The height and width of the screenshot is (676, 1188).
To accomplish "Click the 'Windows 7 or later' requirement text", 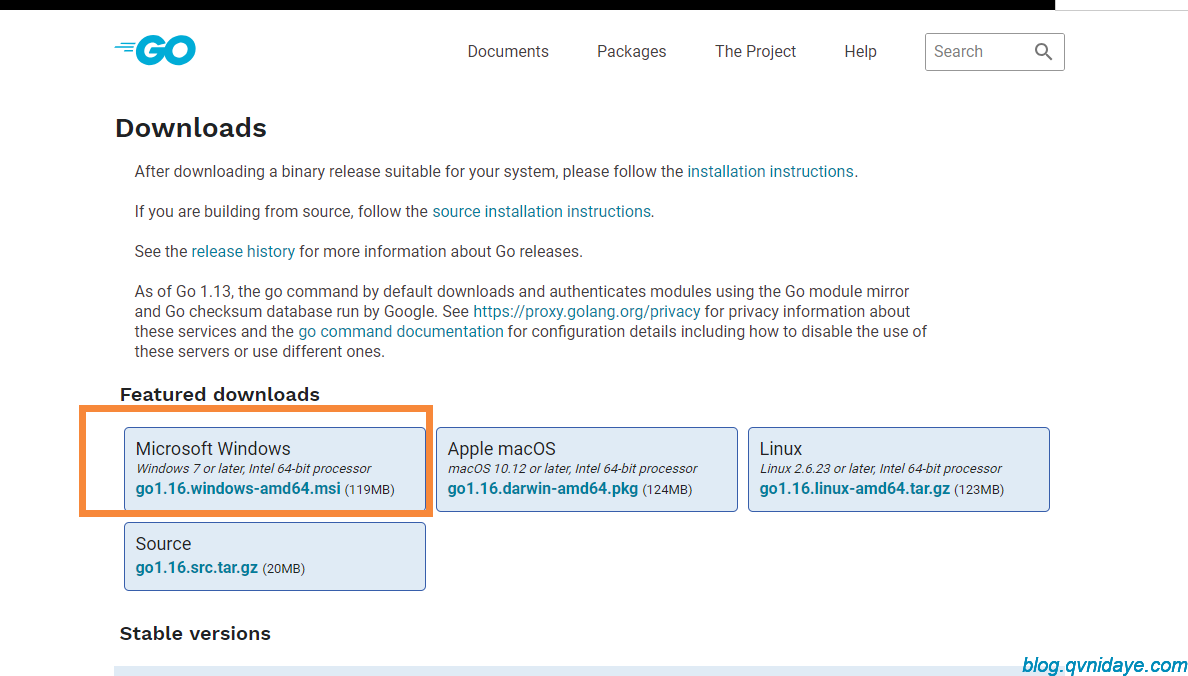I will (x=254, y=469).
